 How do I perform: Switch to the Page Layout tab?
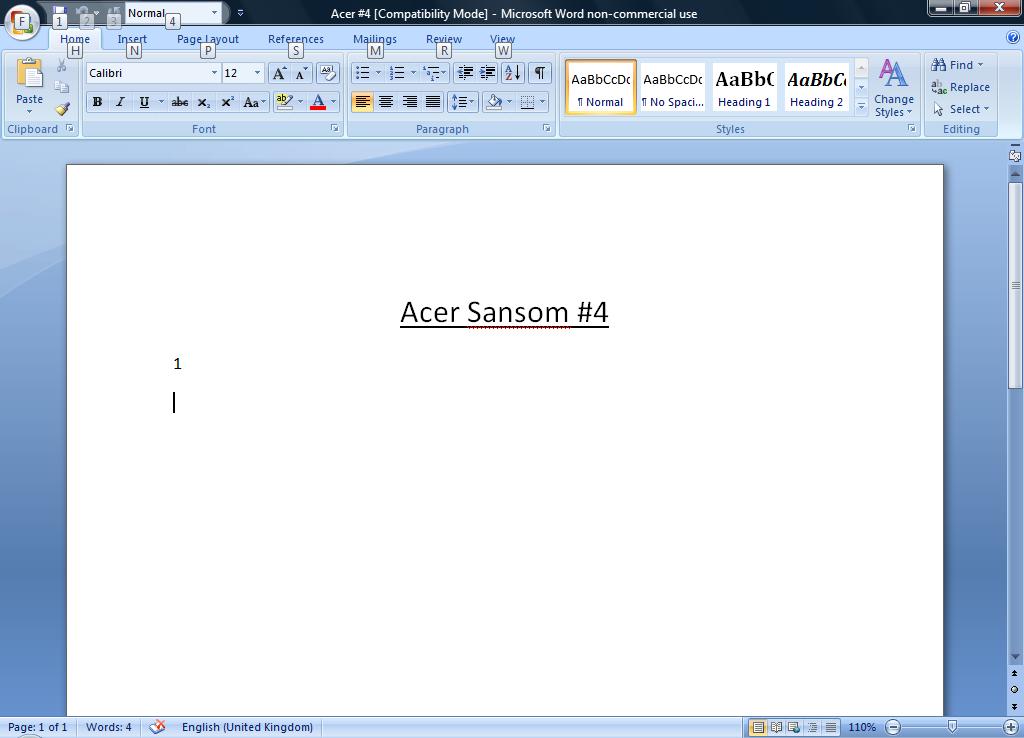(x=208, y=39)
